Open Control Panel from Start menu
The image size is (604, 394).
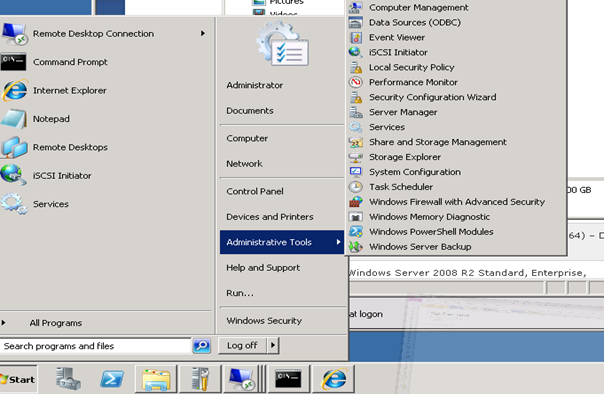pyautogui.click(x=255, y=191)
